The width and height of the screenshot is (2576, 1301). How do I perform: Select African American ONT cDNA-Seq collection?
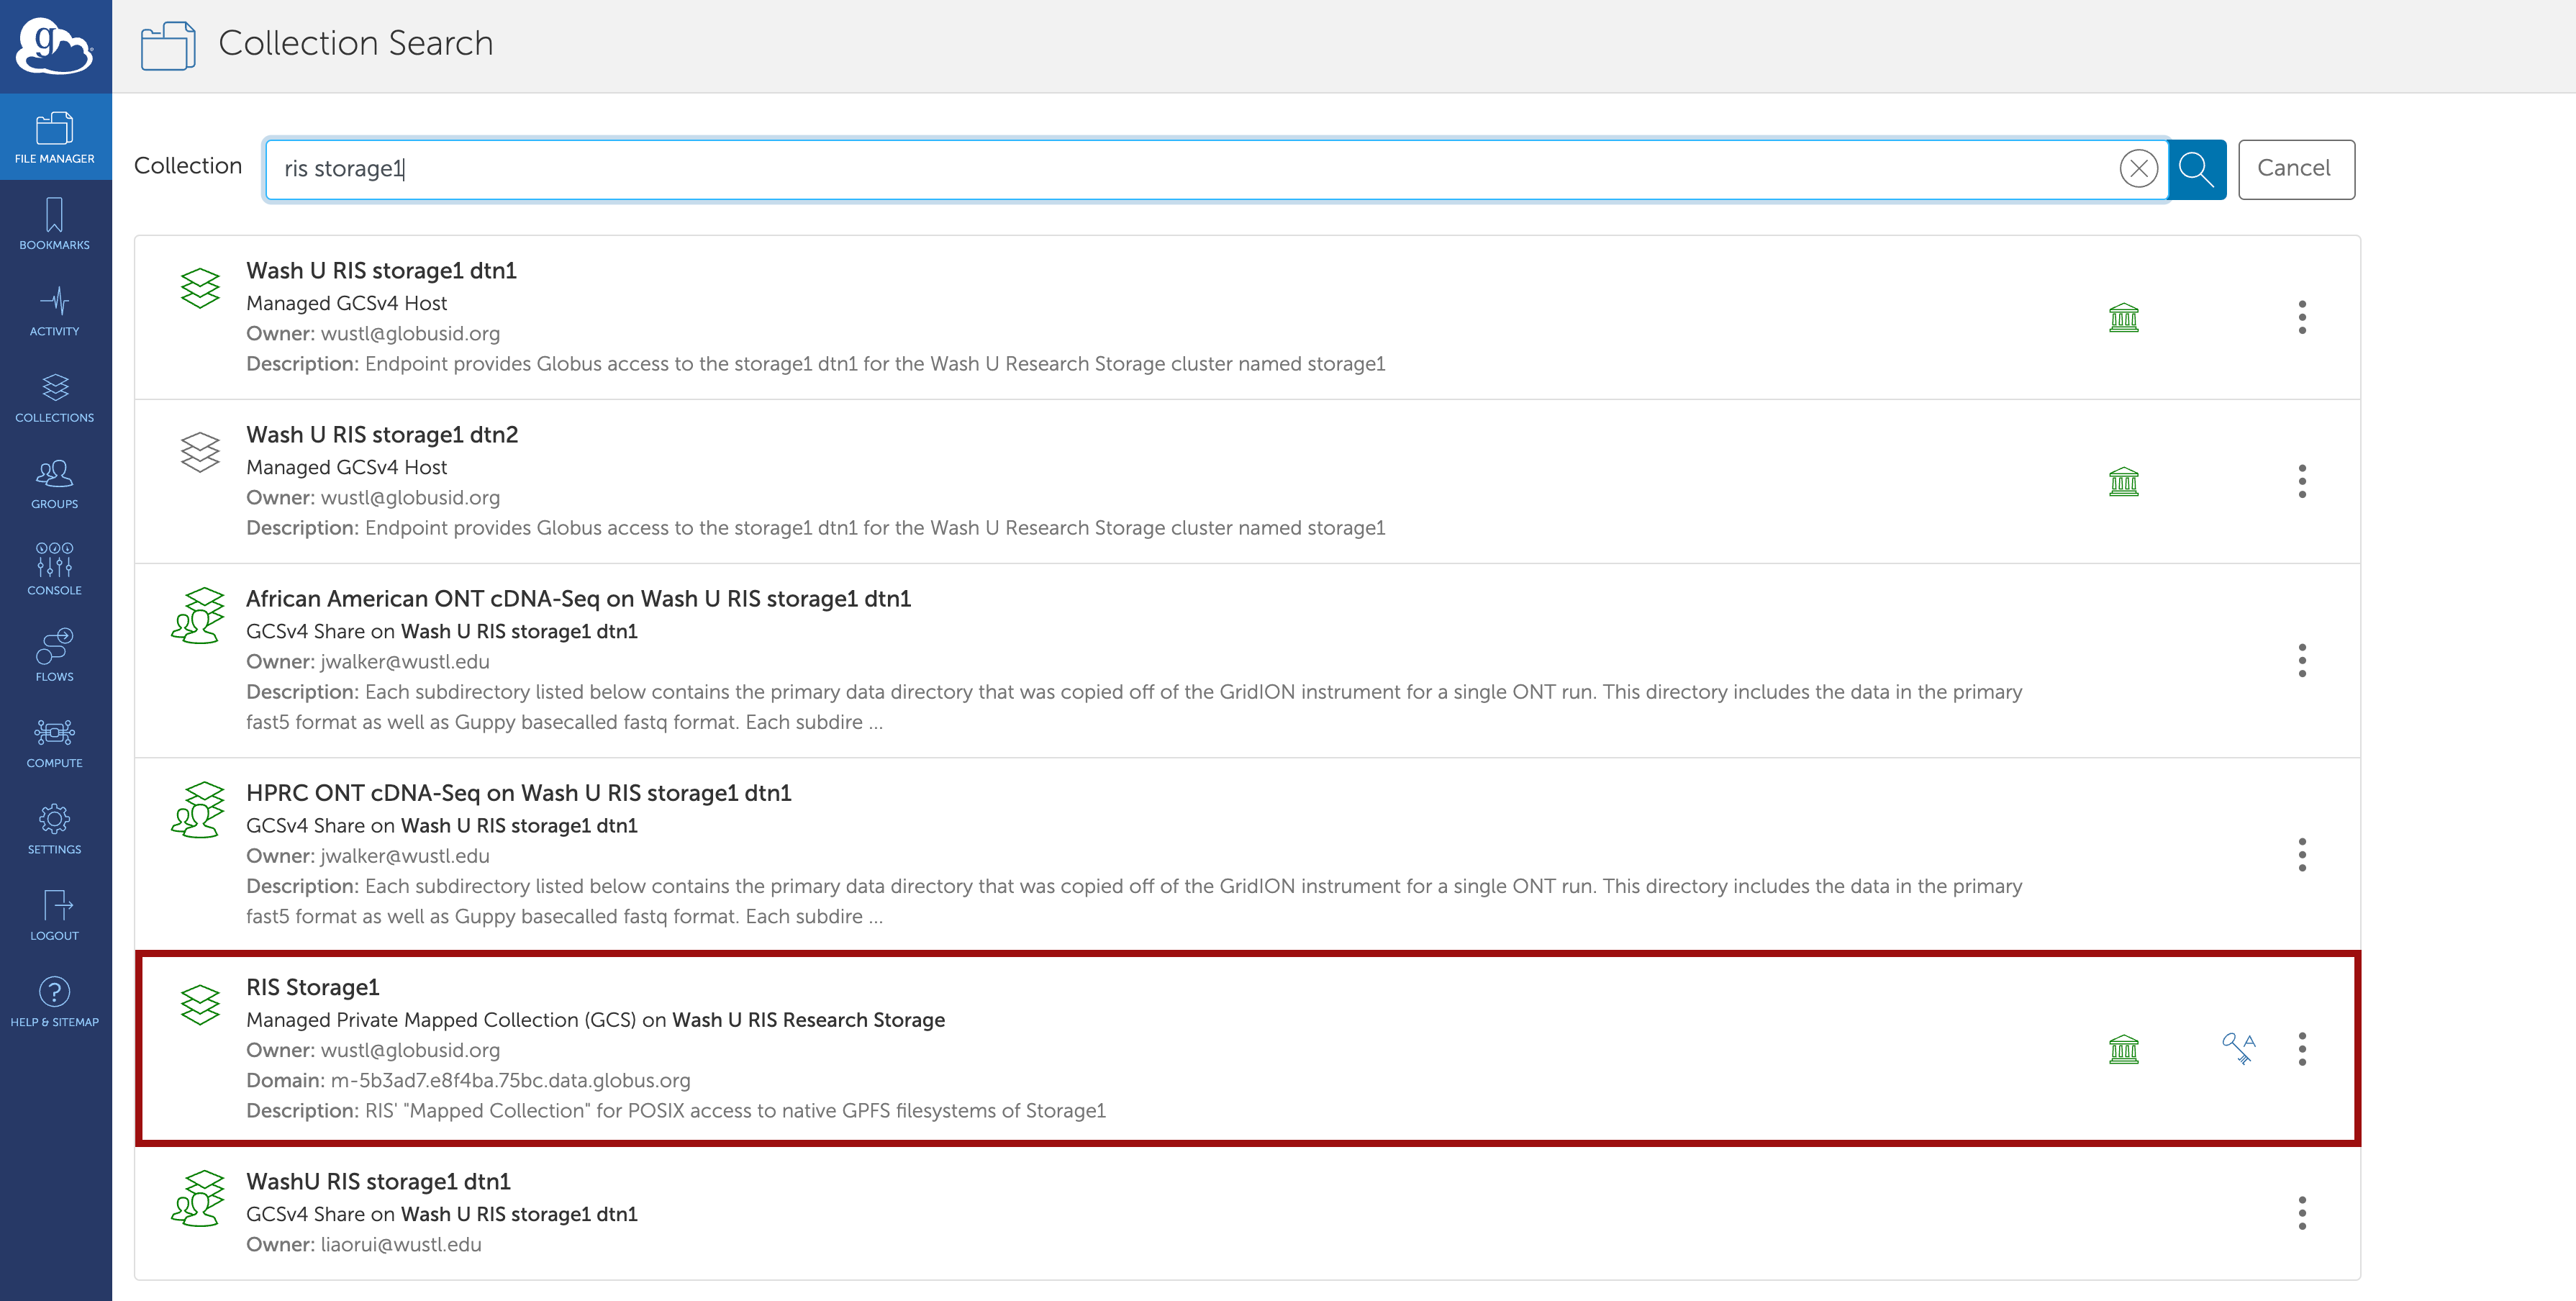click(x=578, y=598)
